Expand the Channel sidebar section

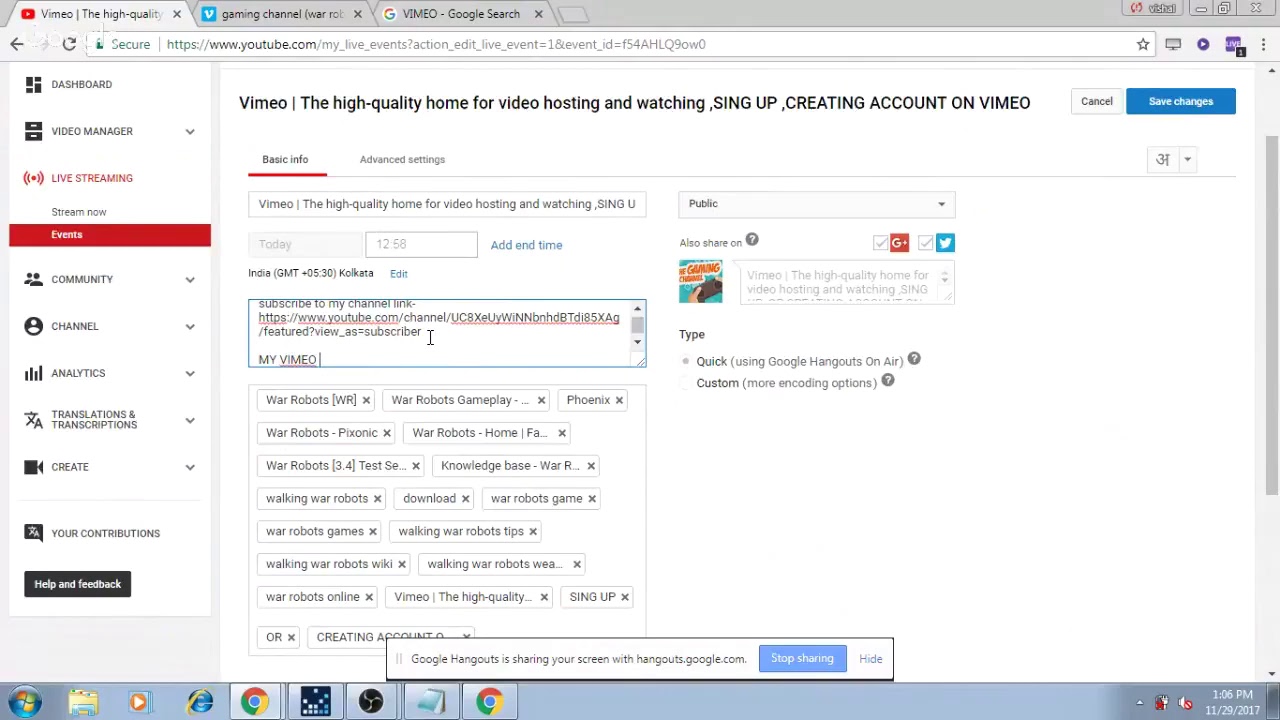tap(190, 326)
